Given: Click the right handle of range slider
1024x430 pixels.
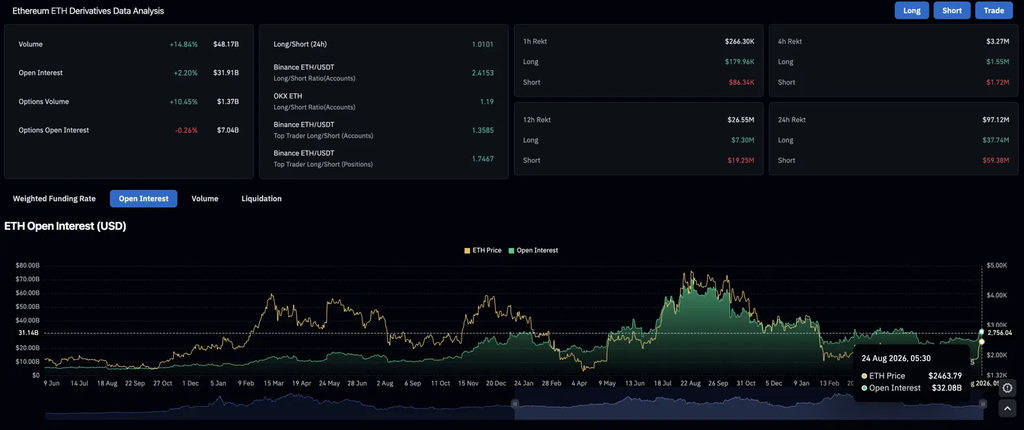Looking at the screenshot, I should point(983,404).
